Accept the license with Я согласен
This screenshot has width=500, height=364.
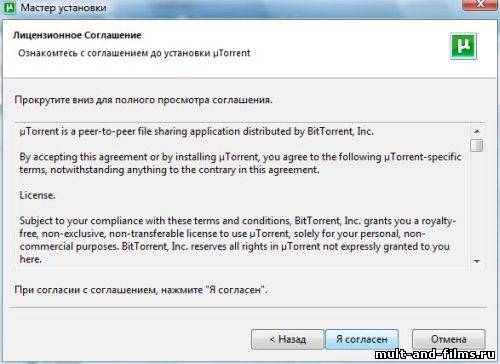pyautogui.click(x=362, y=339)
